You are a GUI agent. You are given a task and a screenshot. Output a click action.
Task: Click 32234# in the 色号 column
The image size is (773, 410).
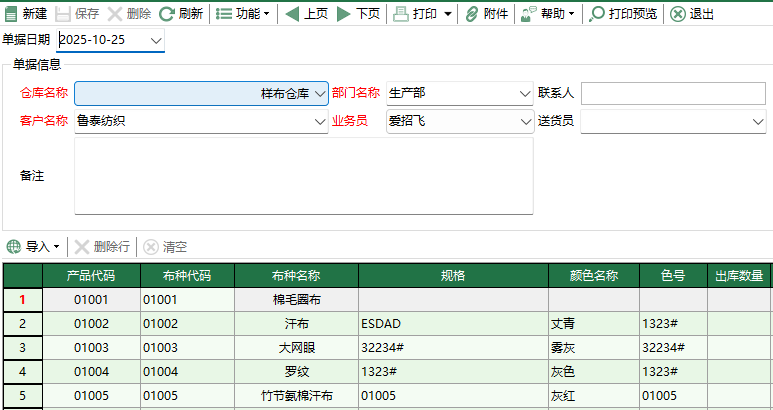(x=673, y=348)
